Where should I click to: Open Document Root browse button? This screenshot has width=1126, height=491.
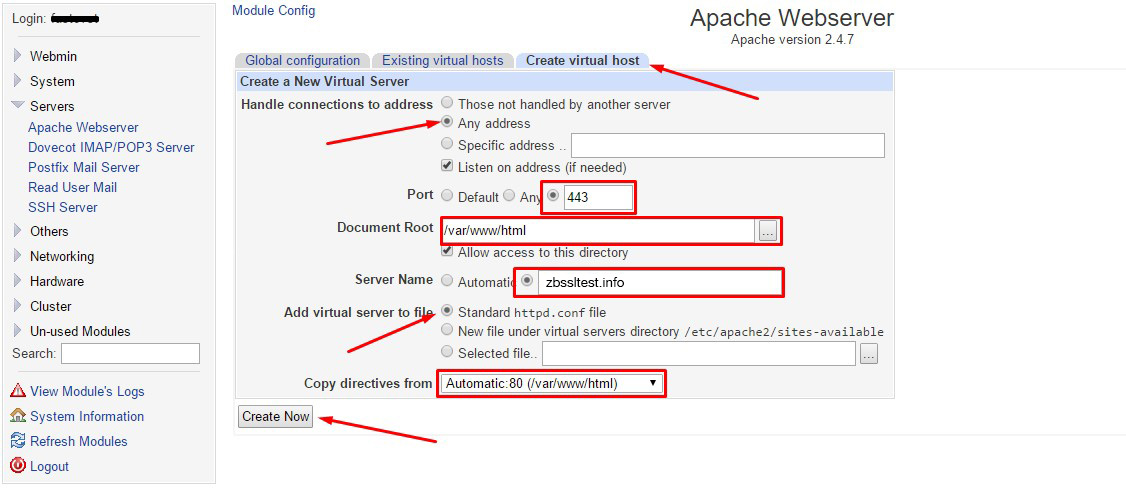coord(767,232)
